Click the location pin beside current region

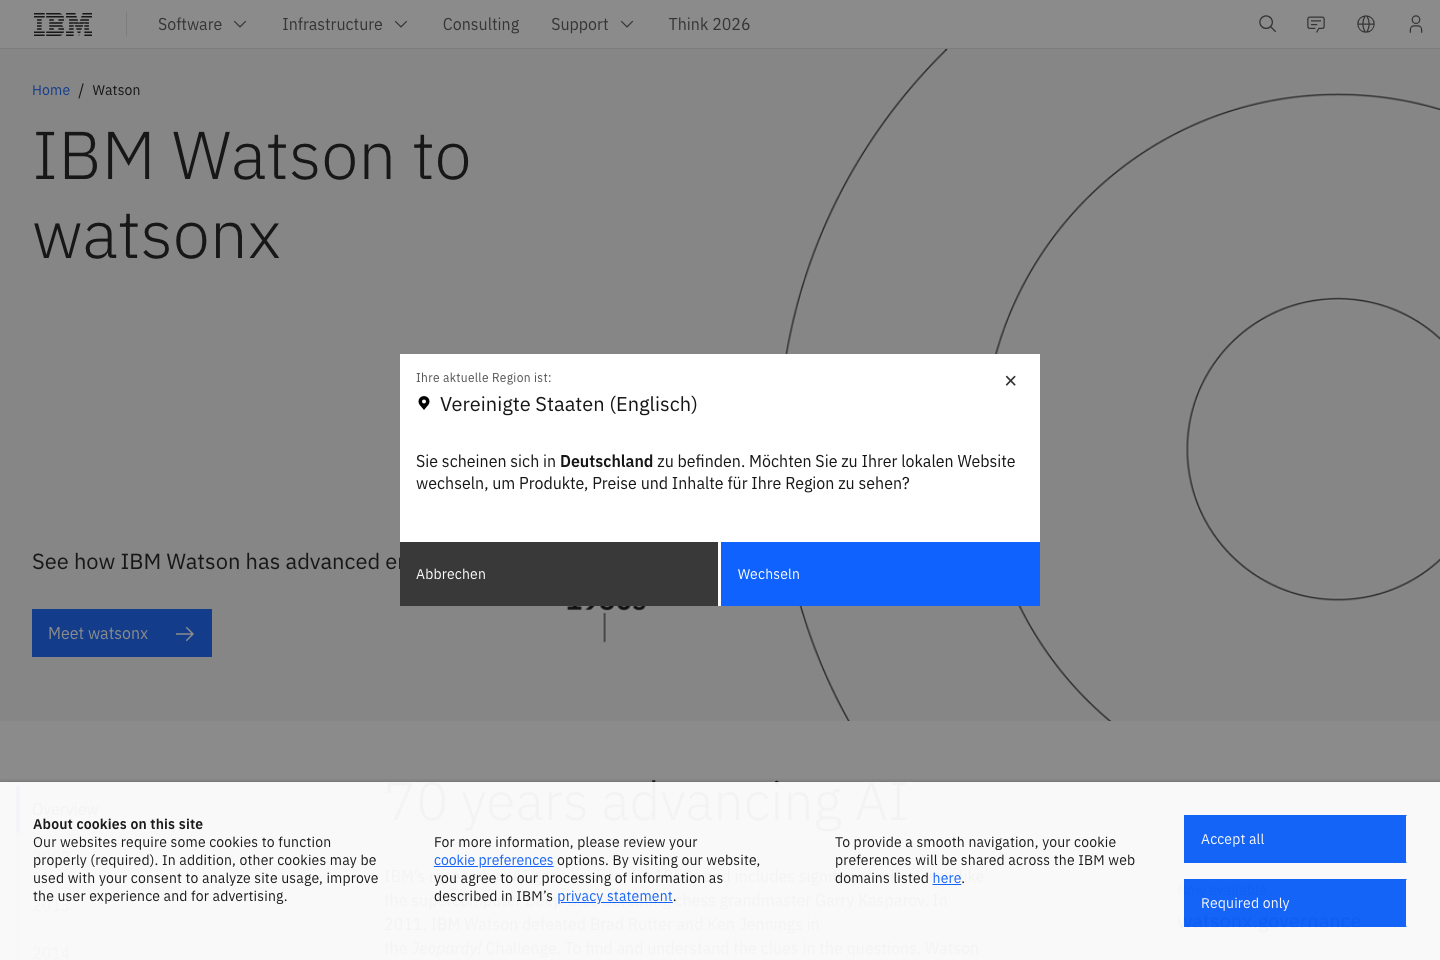[x=424, y=403]
